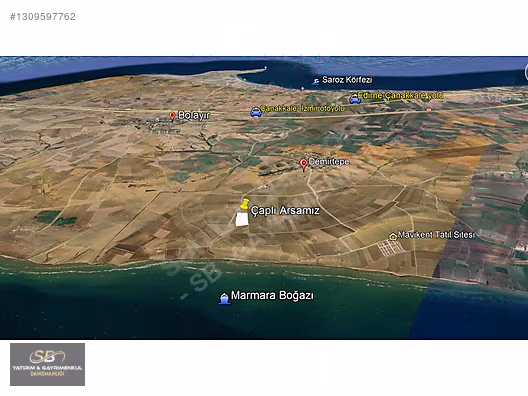Screen dimensions: 528x396
Task: Click the red Bolayır location pin
Action: click(x=172, y=117)
